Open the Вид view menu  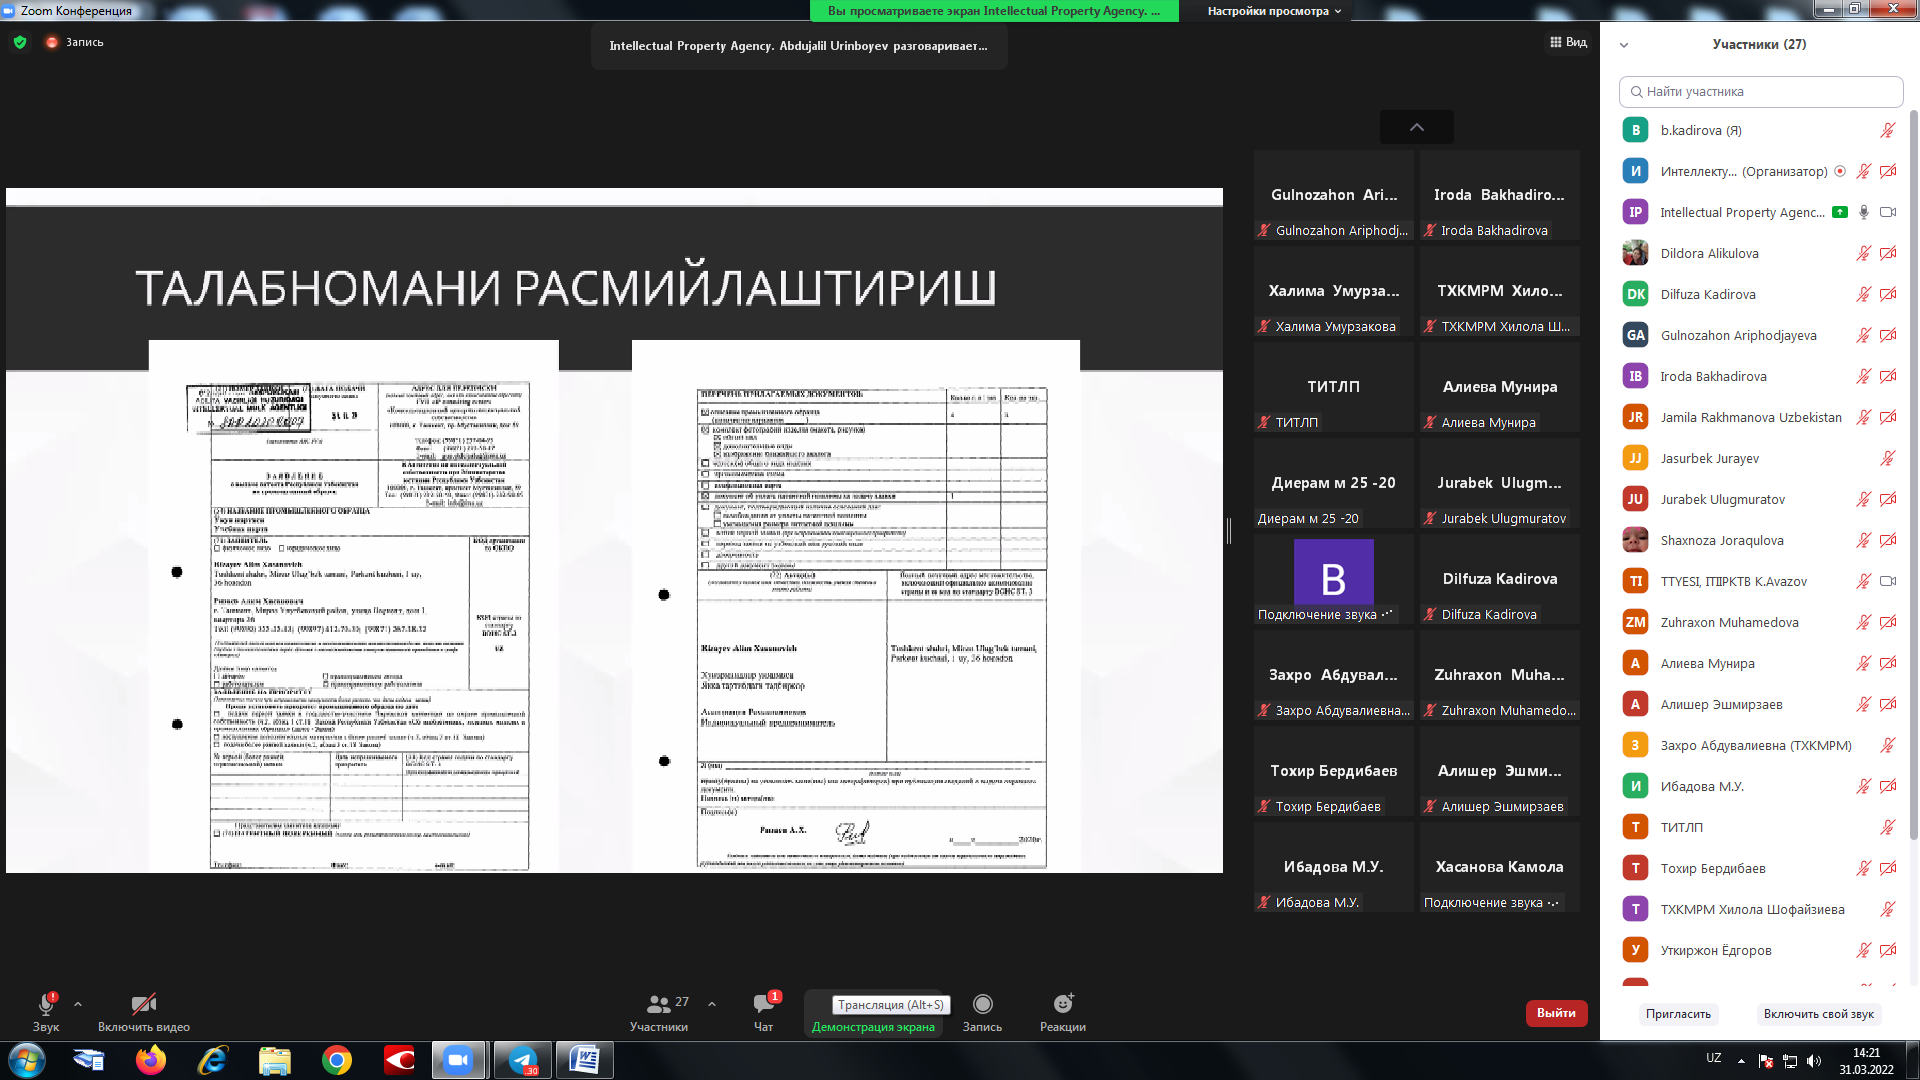1568,42
